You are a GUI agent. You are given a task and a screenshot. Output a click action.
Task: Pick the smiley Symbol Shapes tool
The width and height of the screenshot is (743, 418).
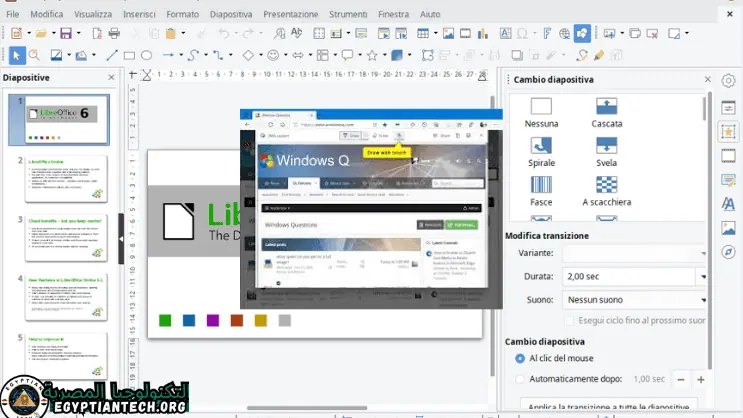click(273, 55)
